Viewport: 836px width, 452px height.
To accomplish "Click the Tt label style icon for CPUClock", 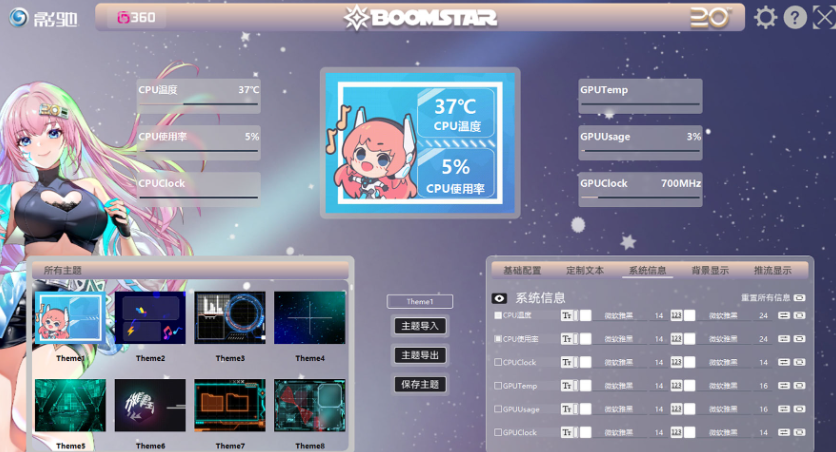I will click(x=567, y=362).
